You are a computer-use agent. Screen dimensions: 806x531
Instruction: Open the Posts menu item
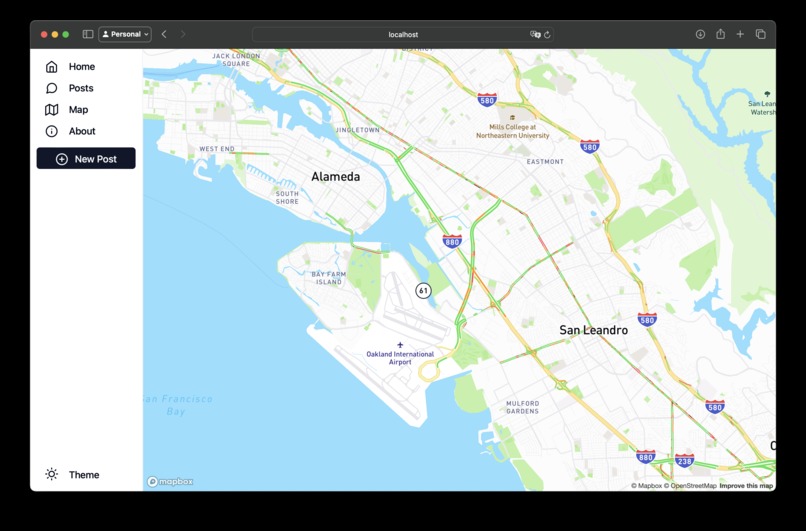[x=86, y=88]
